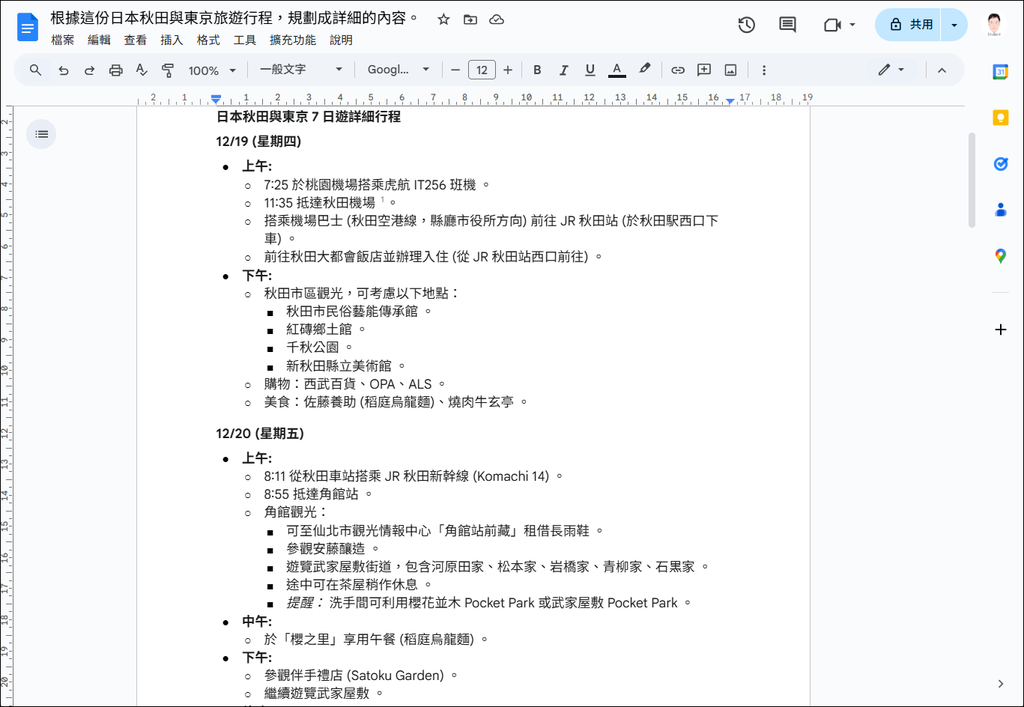Open video call options arrow
The height and width of the screenshot is (707, 1024).
pyautogui.click(x=852, y=25)
